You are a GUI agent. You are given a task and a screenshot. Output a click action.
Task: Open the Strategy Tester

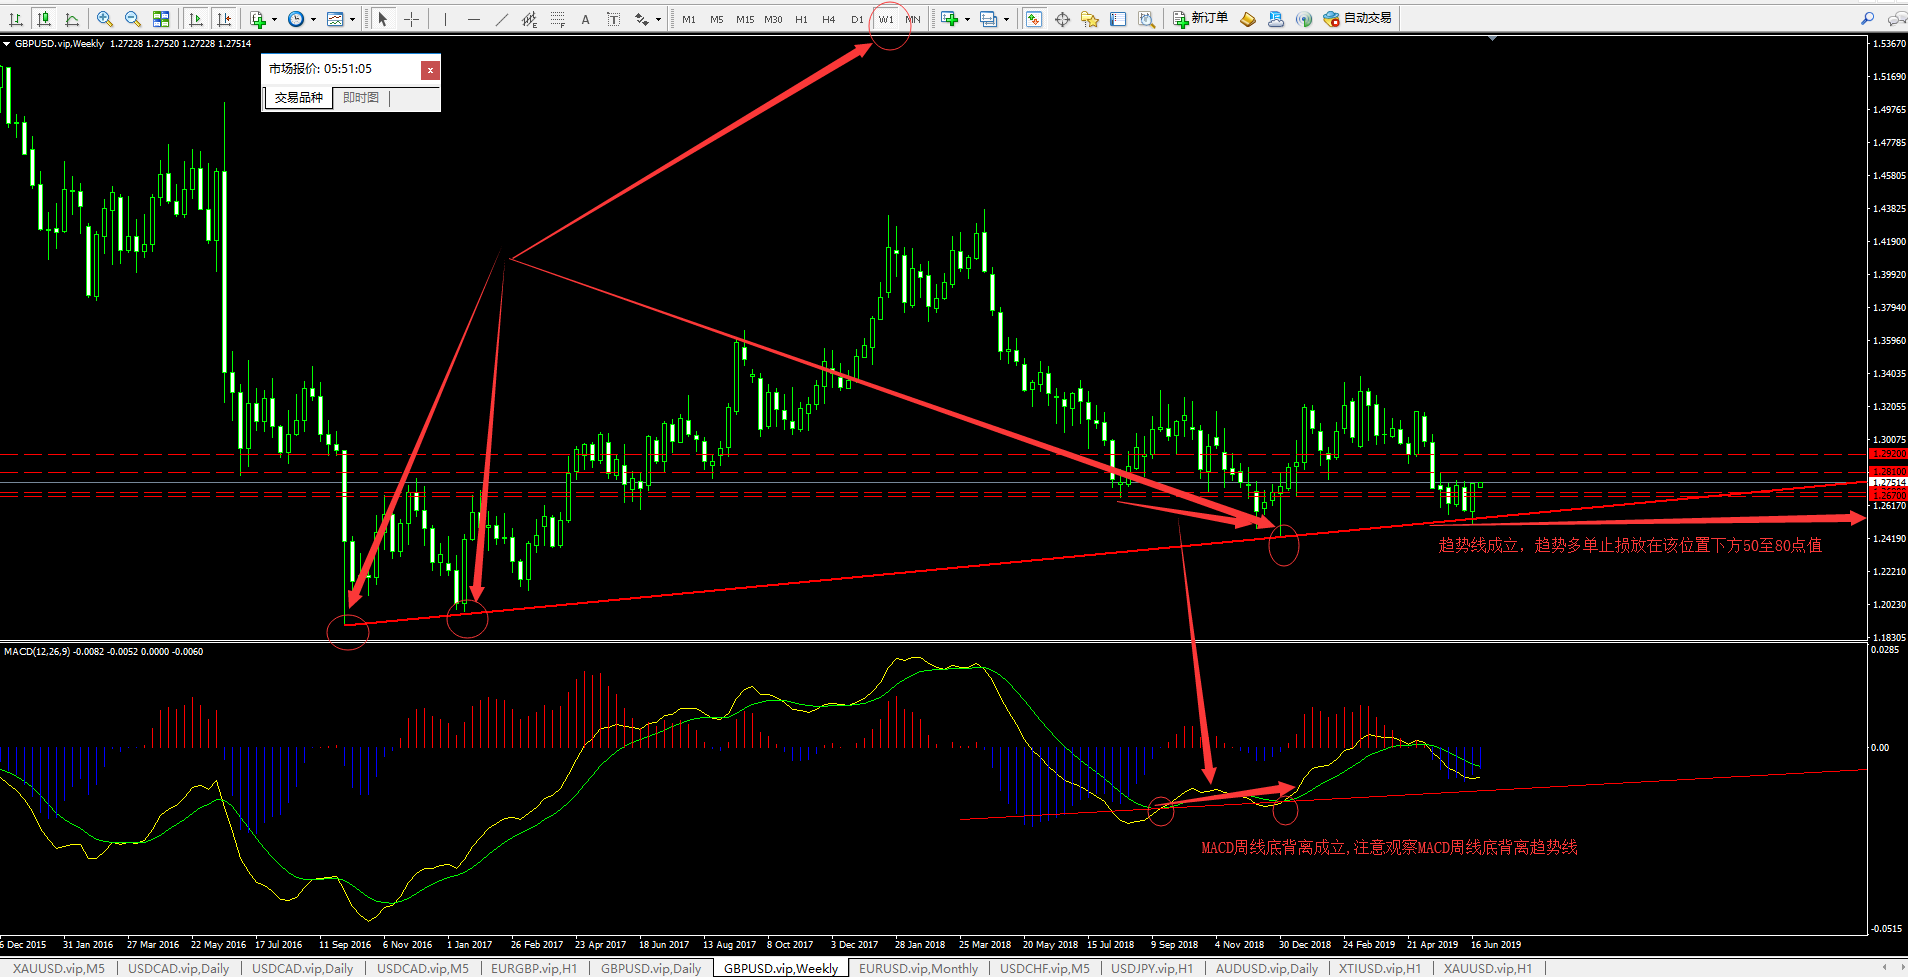point(1146,19)
